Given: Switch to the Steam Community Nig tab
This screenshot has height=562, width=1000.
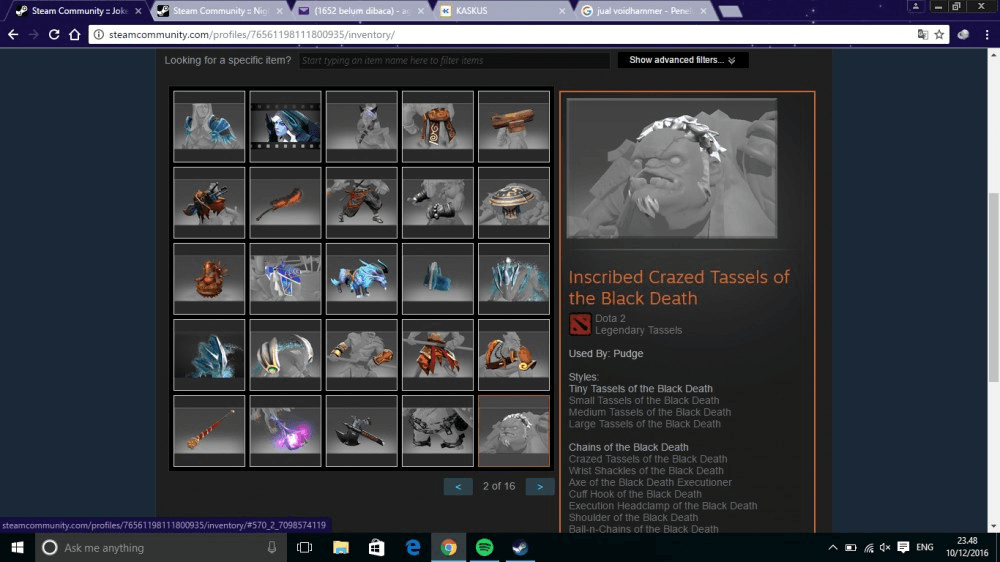Looking at the screenshot, I should point(220,11).
